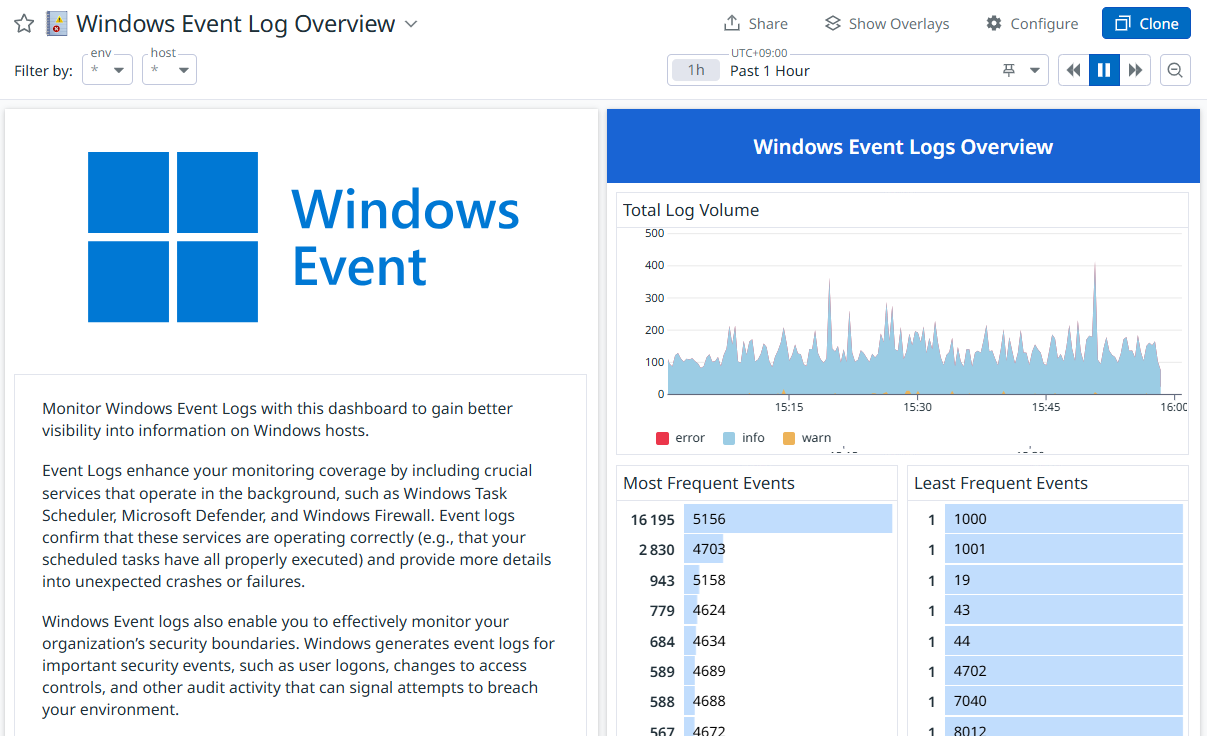Viewport: 1207px width, 736px height.
Task: Step back one time period
Action: tap(1074, 70)
